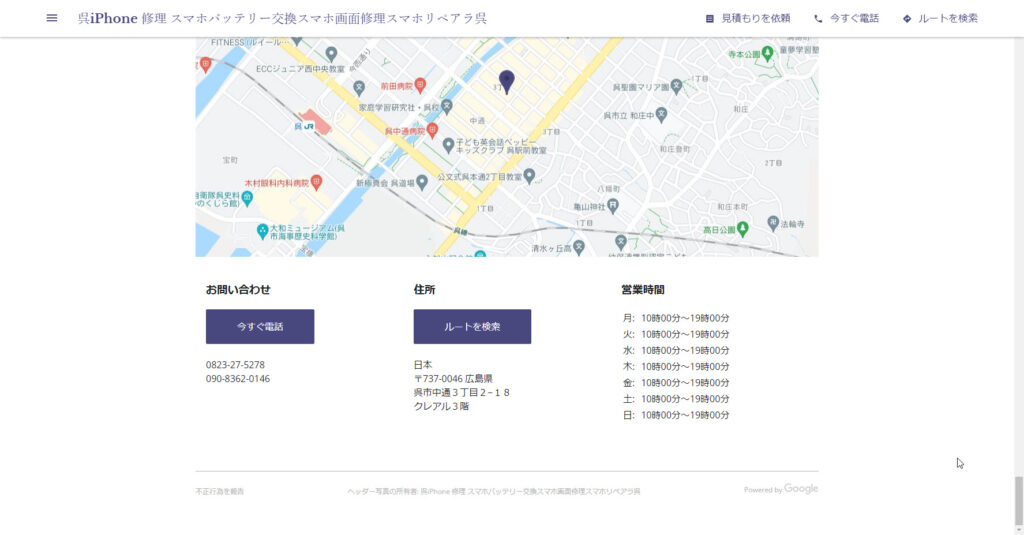Screen dimensions: 1024x535
Task: Click Powered by Google in footer
Action: pyautogui.click(x=781, y=489)
